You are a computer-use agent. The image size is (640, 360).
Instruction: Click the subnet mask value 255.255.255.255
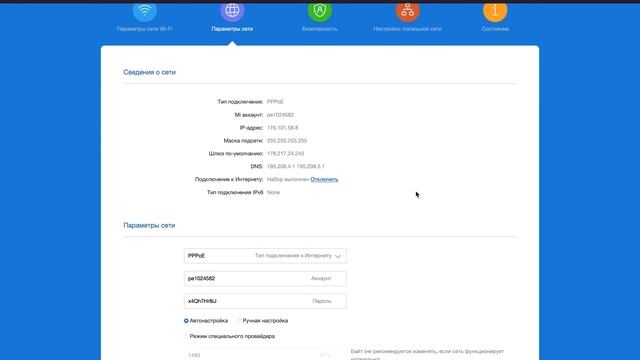(287, 140)
